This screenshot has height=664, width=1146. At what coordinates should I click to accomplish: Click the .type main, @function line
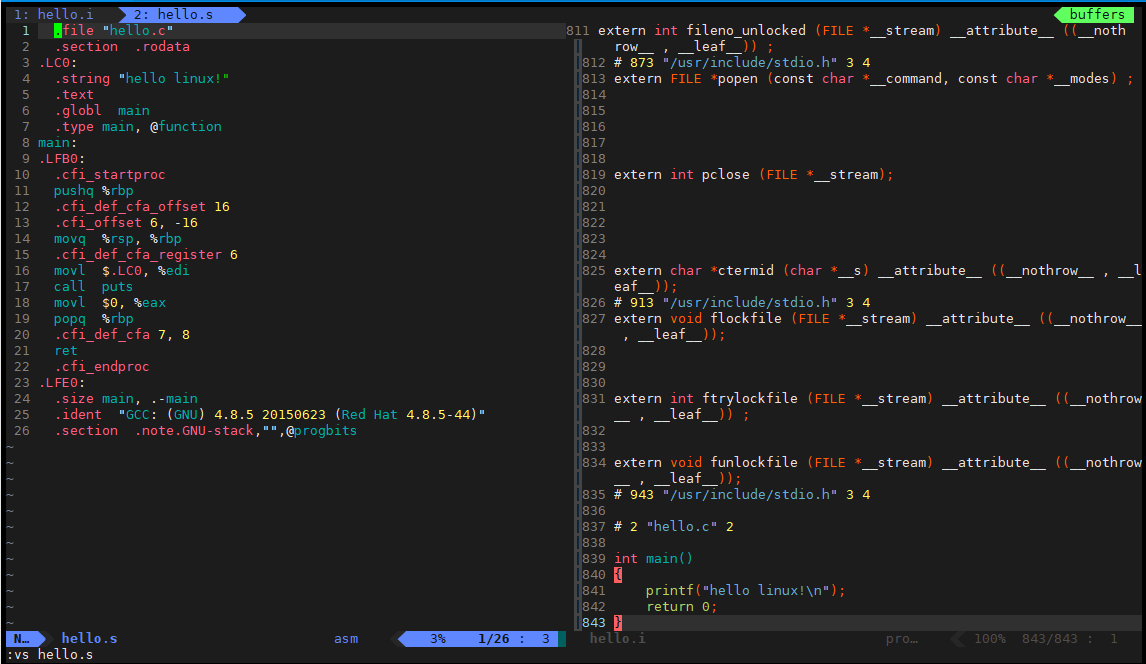(137, 127)
